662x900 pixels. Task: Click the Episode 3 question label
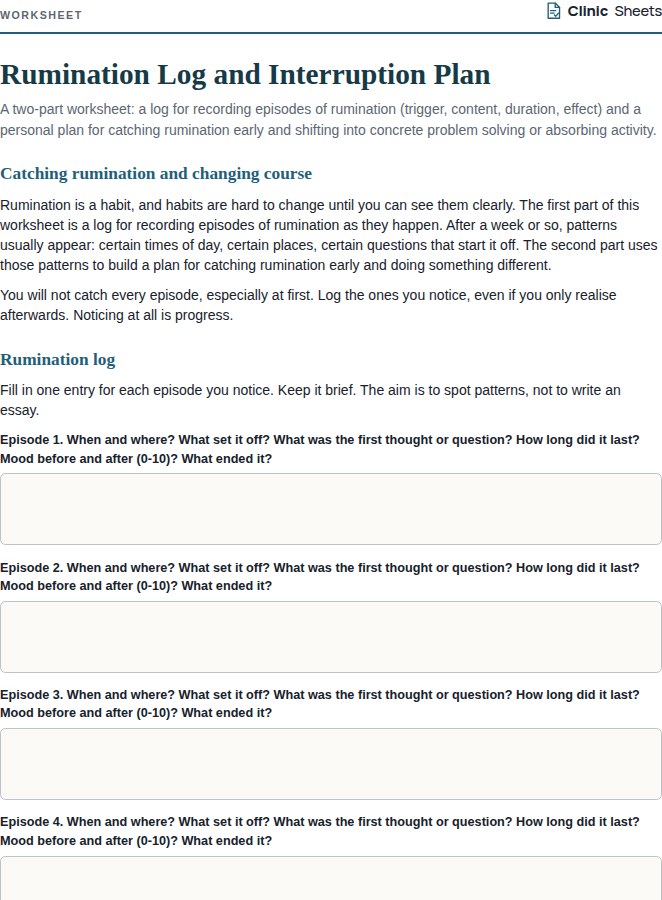coord(320,704)
